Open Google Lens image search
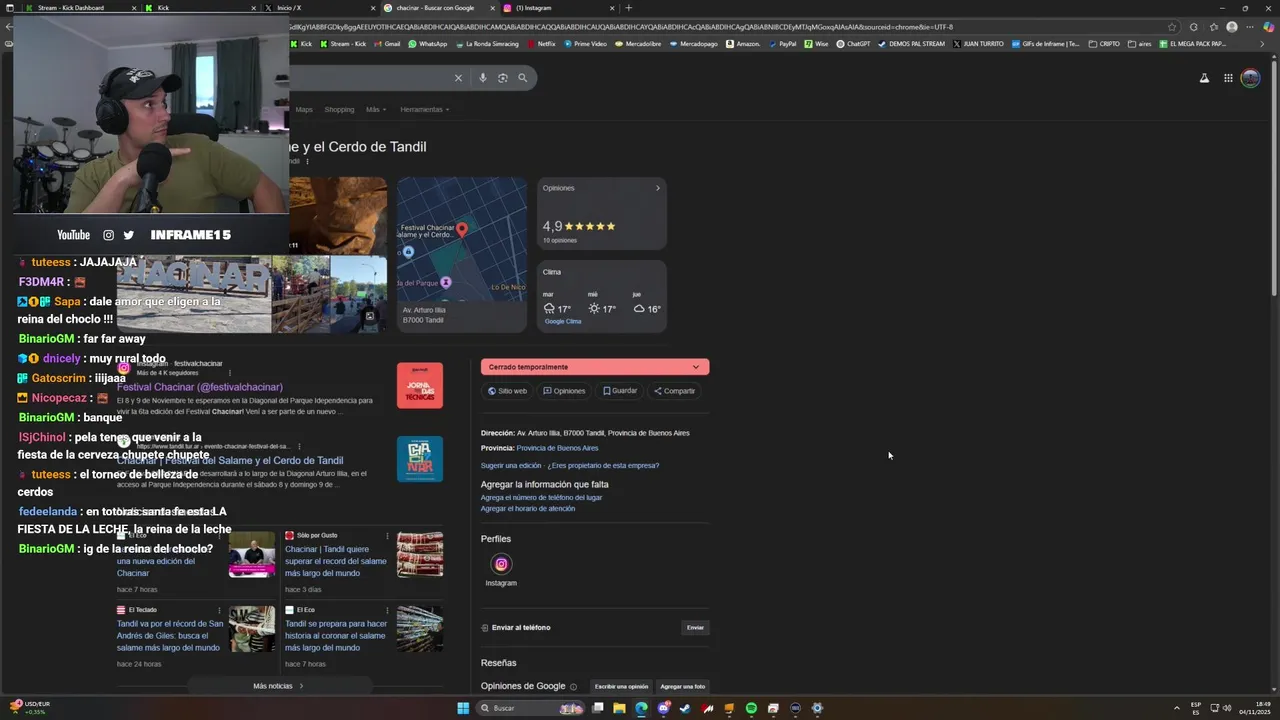The width and height of the screenshot is (1280, 720). coord(503,78)
